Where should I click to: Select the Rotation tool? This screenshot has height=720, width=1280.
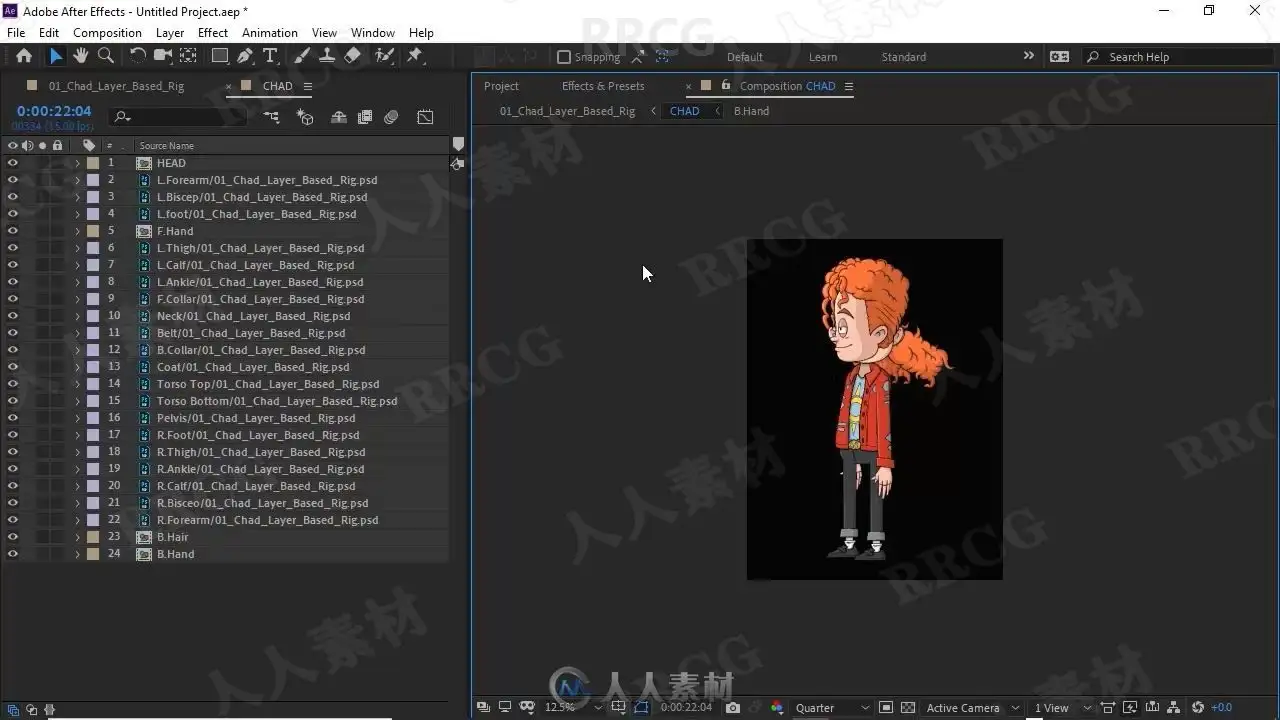pyautogui.click(x=138, y=56)
